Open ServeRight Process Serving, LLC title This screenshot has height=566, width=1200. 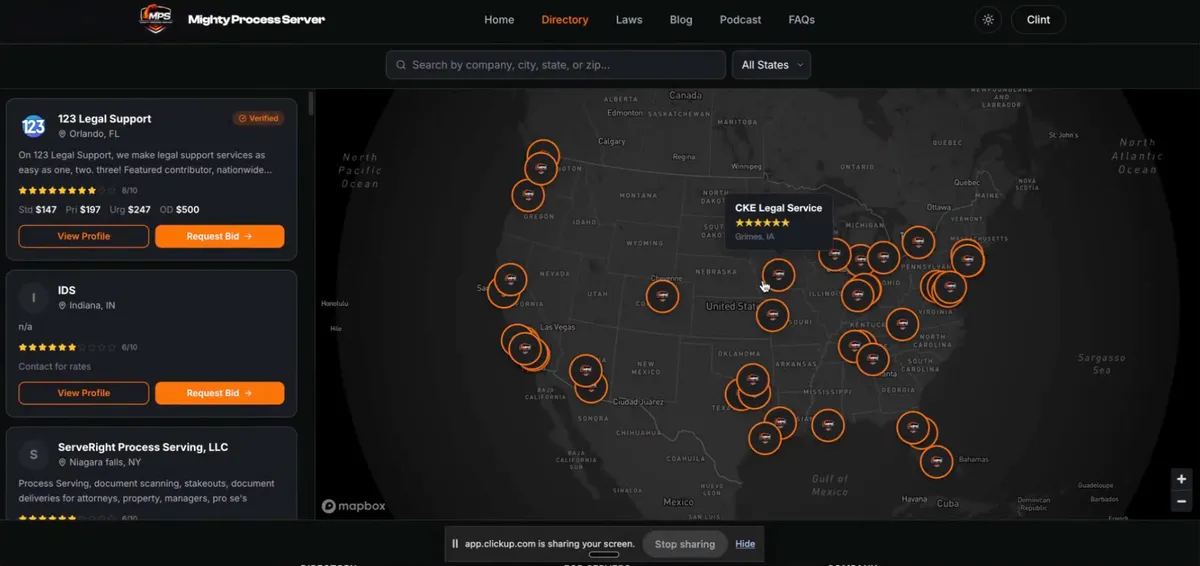(143, 447)
